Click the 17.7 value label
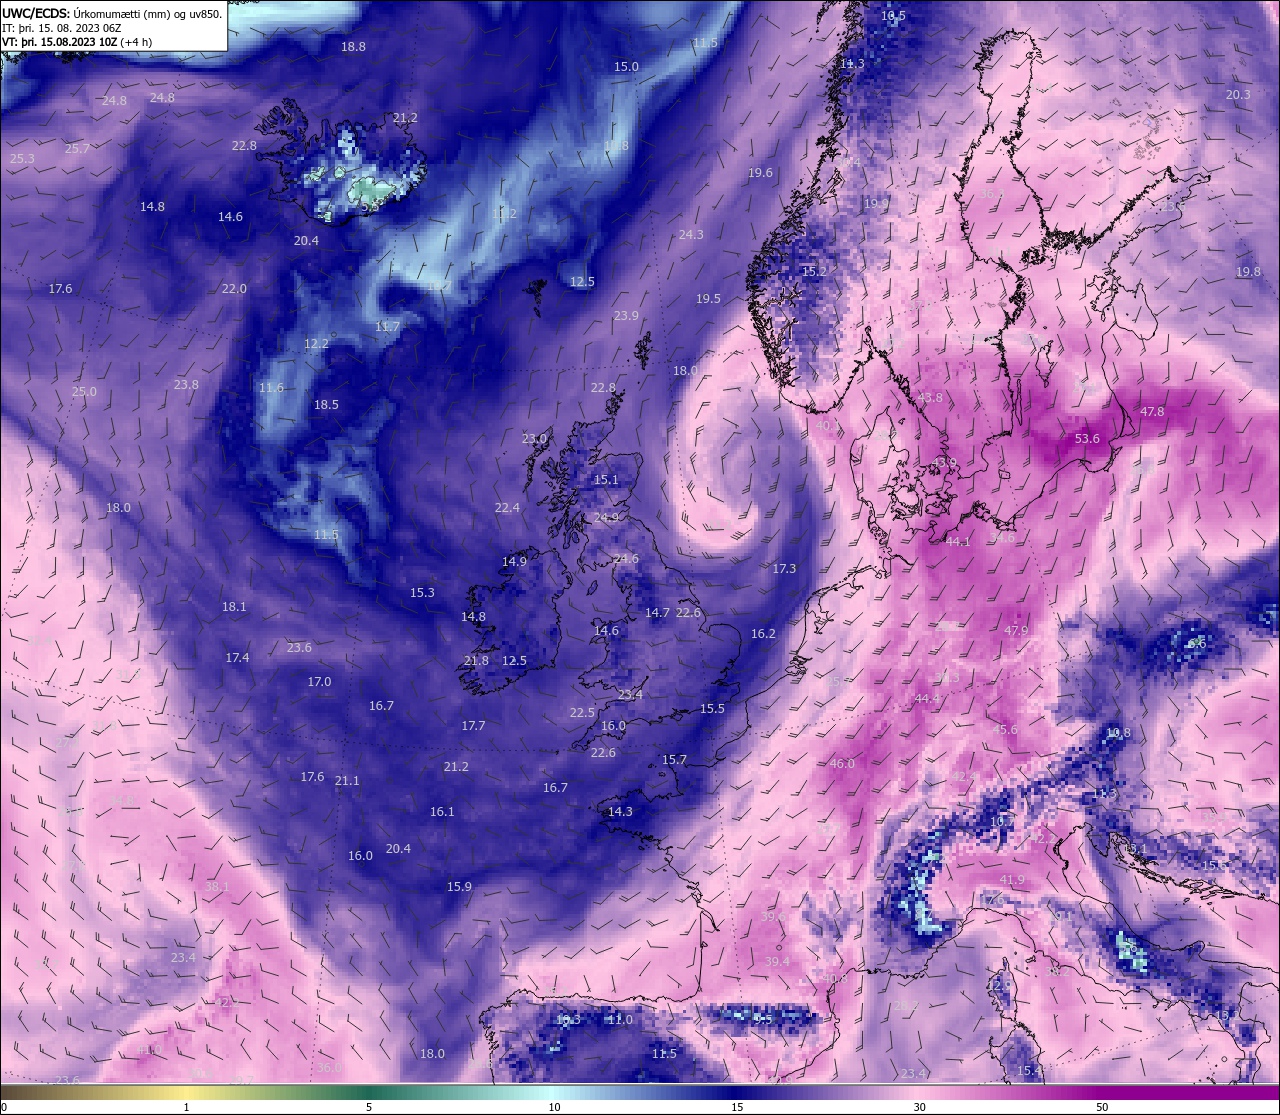Viewport: 1280px width, 1115px height. 473,726
